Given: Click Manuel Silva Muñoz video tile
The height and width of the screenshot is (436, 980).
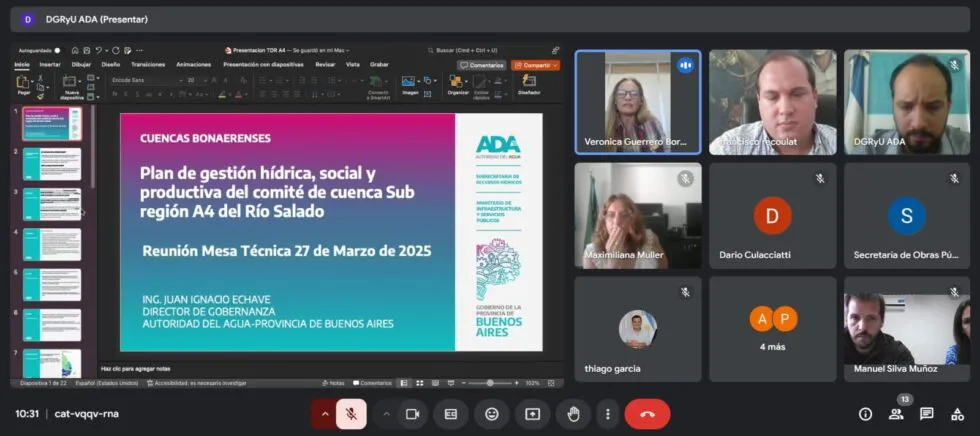Looking at the screenshot, I should [907, 329].
